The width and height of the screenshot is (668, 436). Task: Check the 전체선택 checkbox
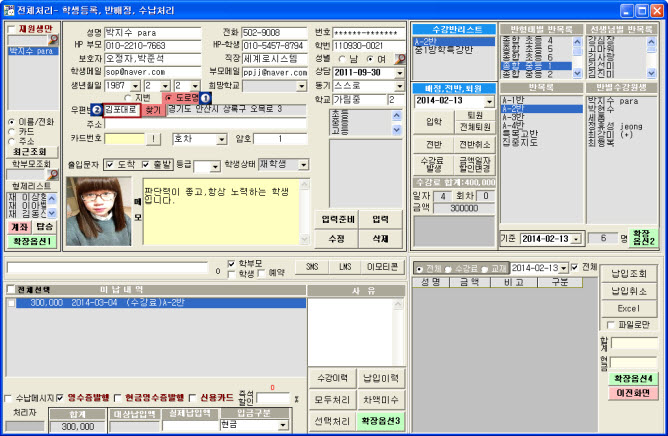(x=11, y=290)
